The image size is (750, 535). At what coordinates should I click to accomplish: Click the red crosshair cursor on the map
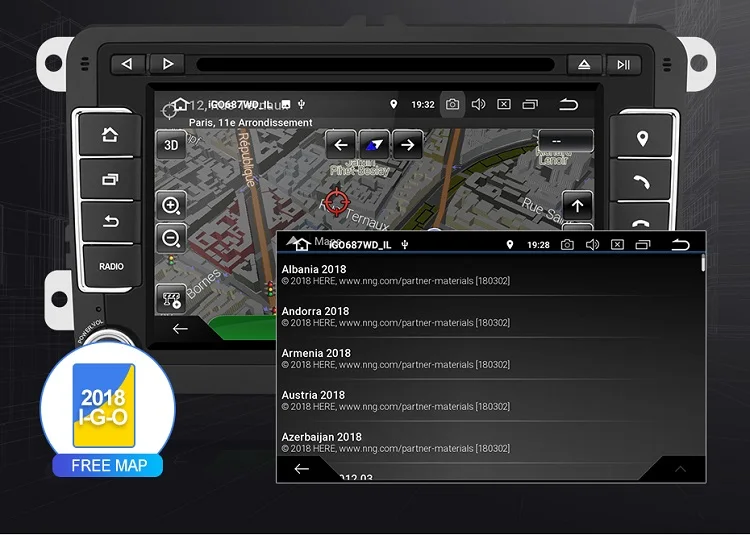point(337,202)
